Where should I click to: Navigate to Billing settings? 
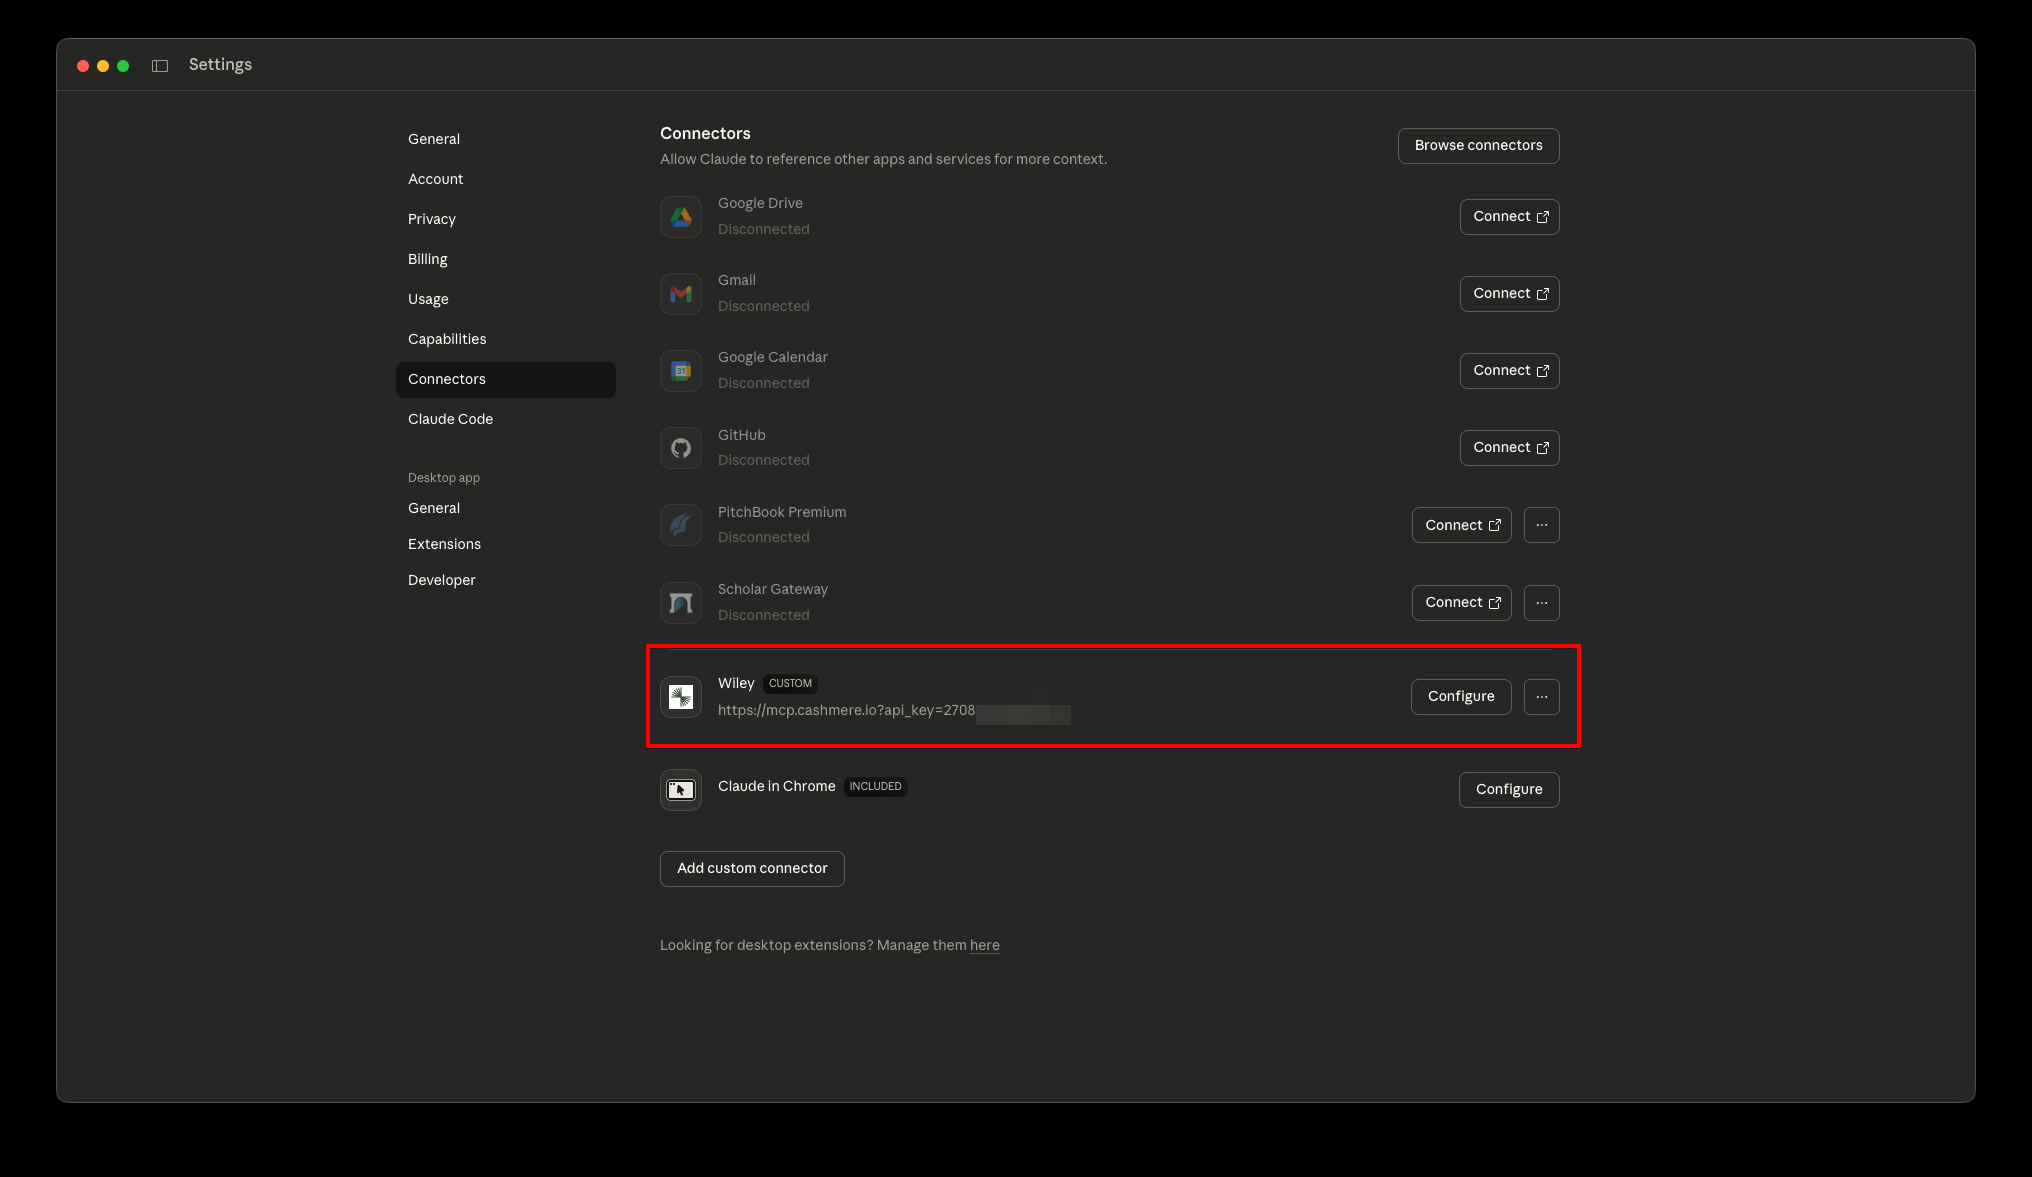(506, 260)
